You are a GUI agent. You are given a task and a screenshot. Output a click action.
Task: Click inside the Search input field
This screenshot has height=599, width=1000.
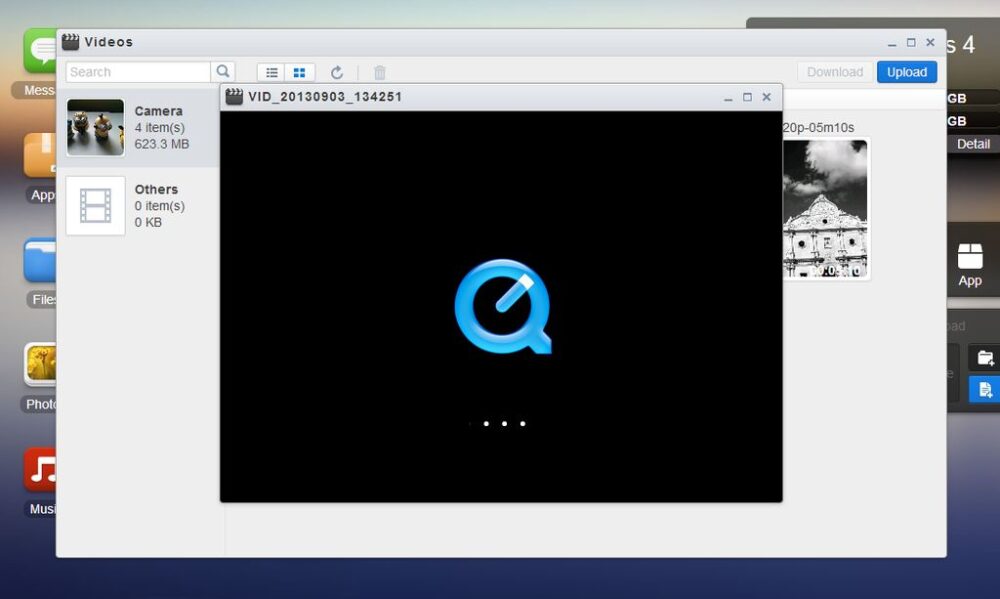click(137, 71)
